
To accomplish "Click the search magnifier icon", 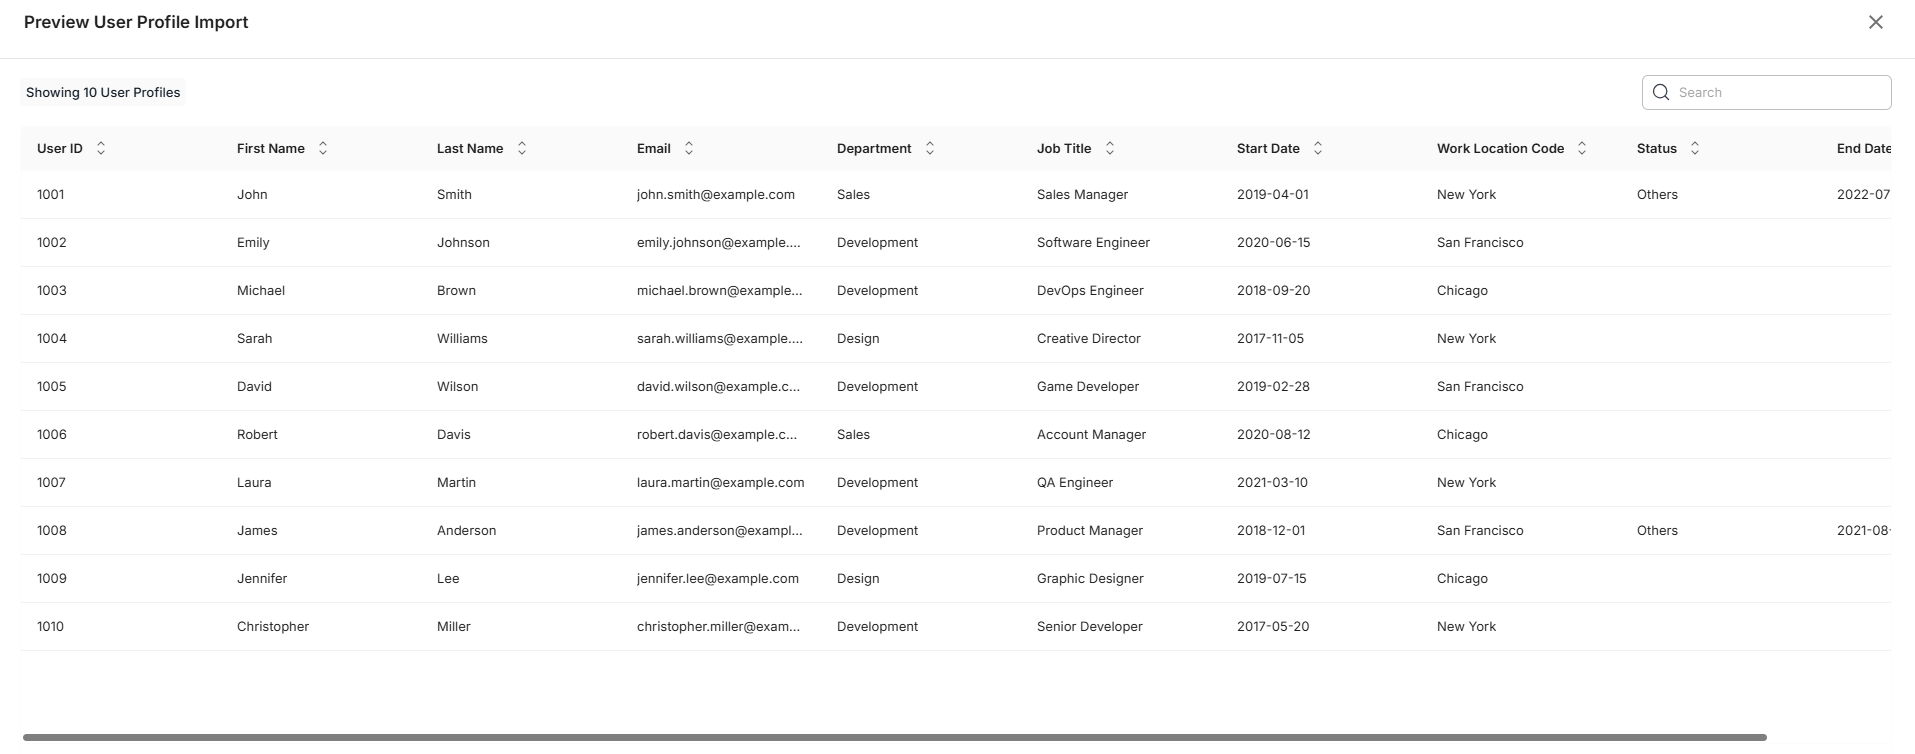I will tap(1661, 92).
